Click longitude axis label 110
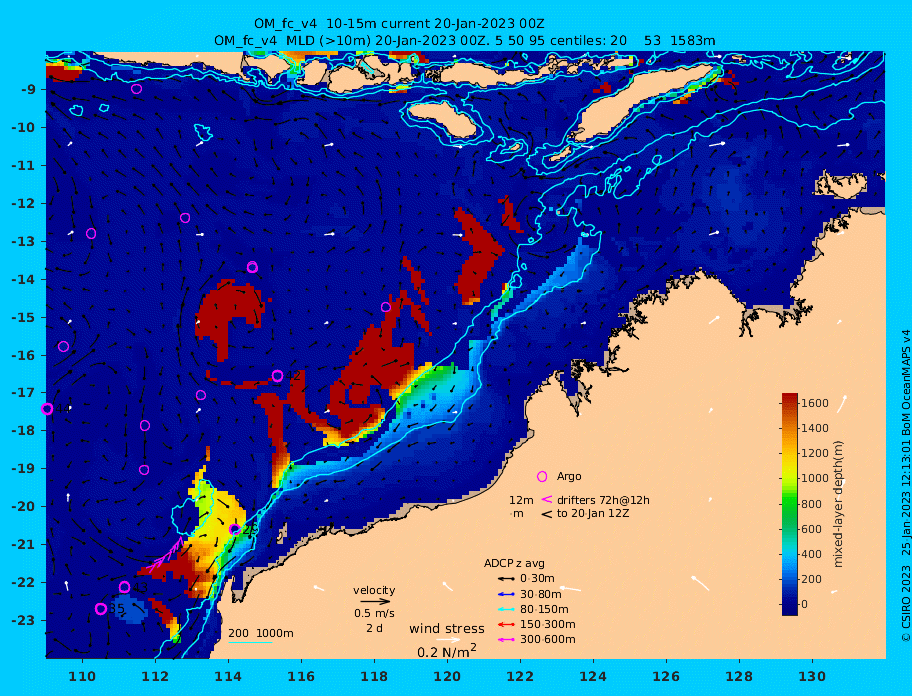The image size is (912, 696). (82, 676)
